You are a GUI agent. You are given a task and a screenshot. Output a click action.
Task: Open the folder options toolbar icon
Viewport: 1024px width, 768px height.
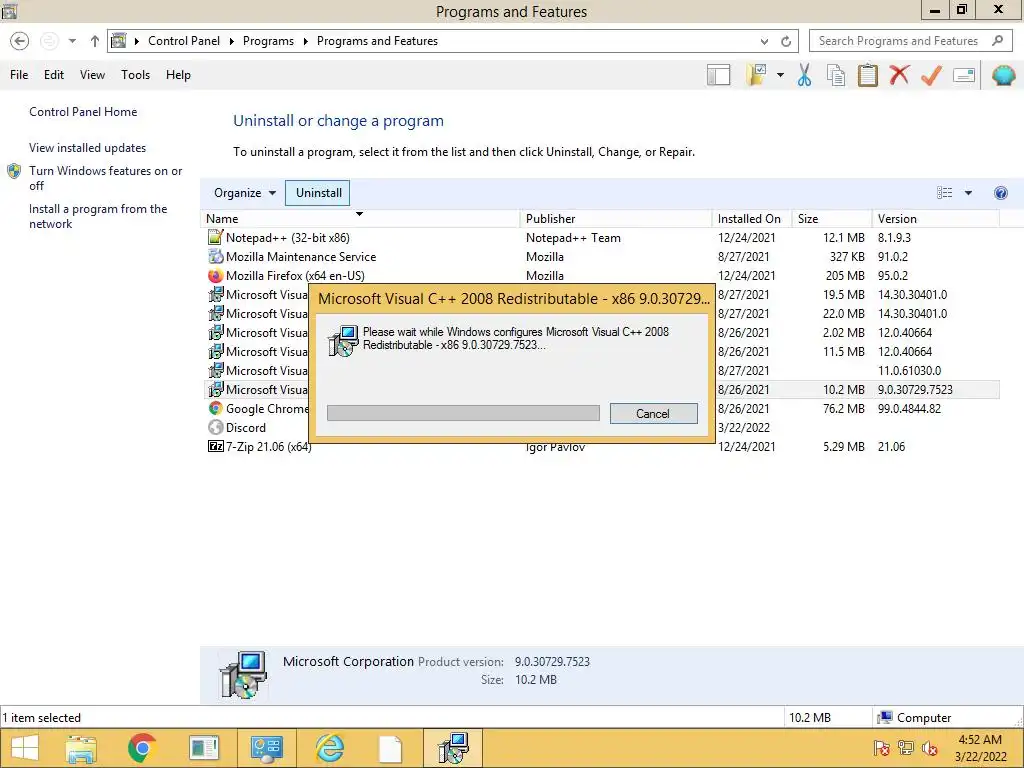756,75
